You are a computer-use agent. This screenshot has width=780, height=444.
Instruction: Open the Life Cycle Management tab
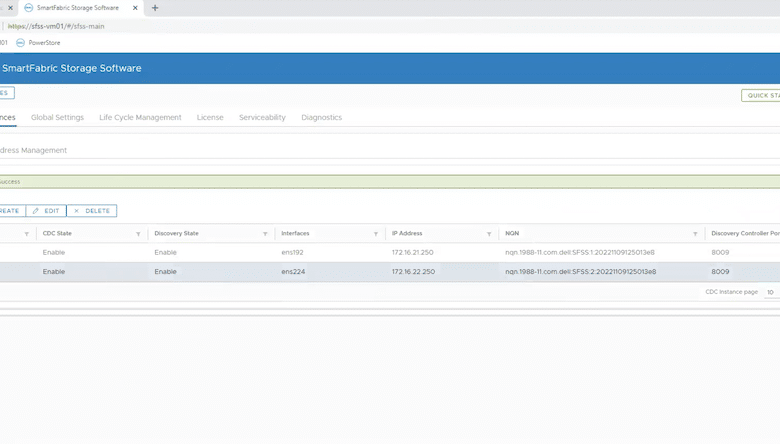coord(140,117)
